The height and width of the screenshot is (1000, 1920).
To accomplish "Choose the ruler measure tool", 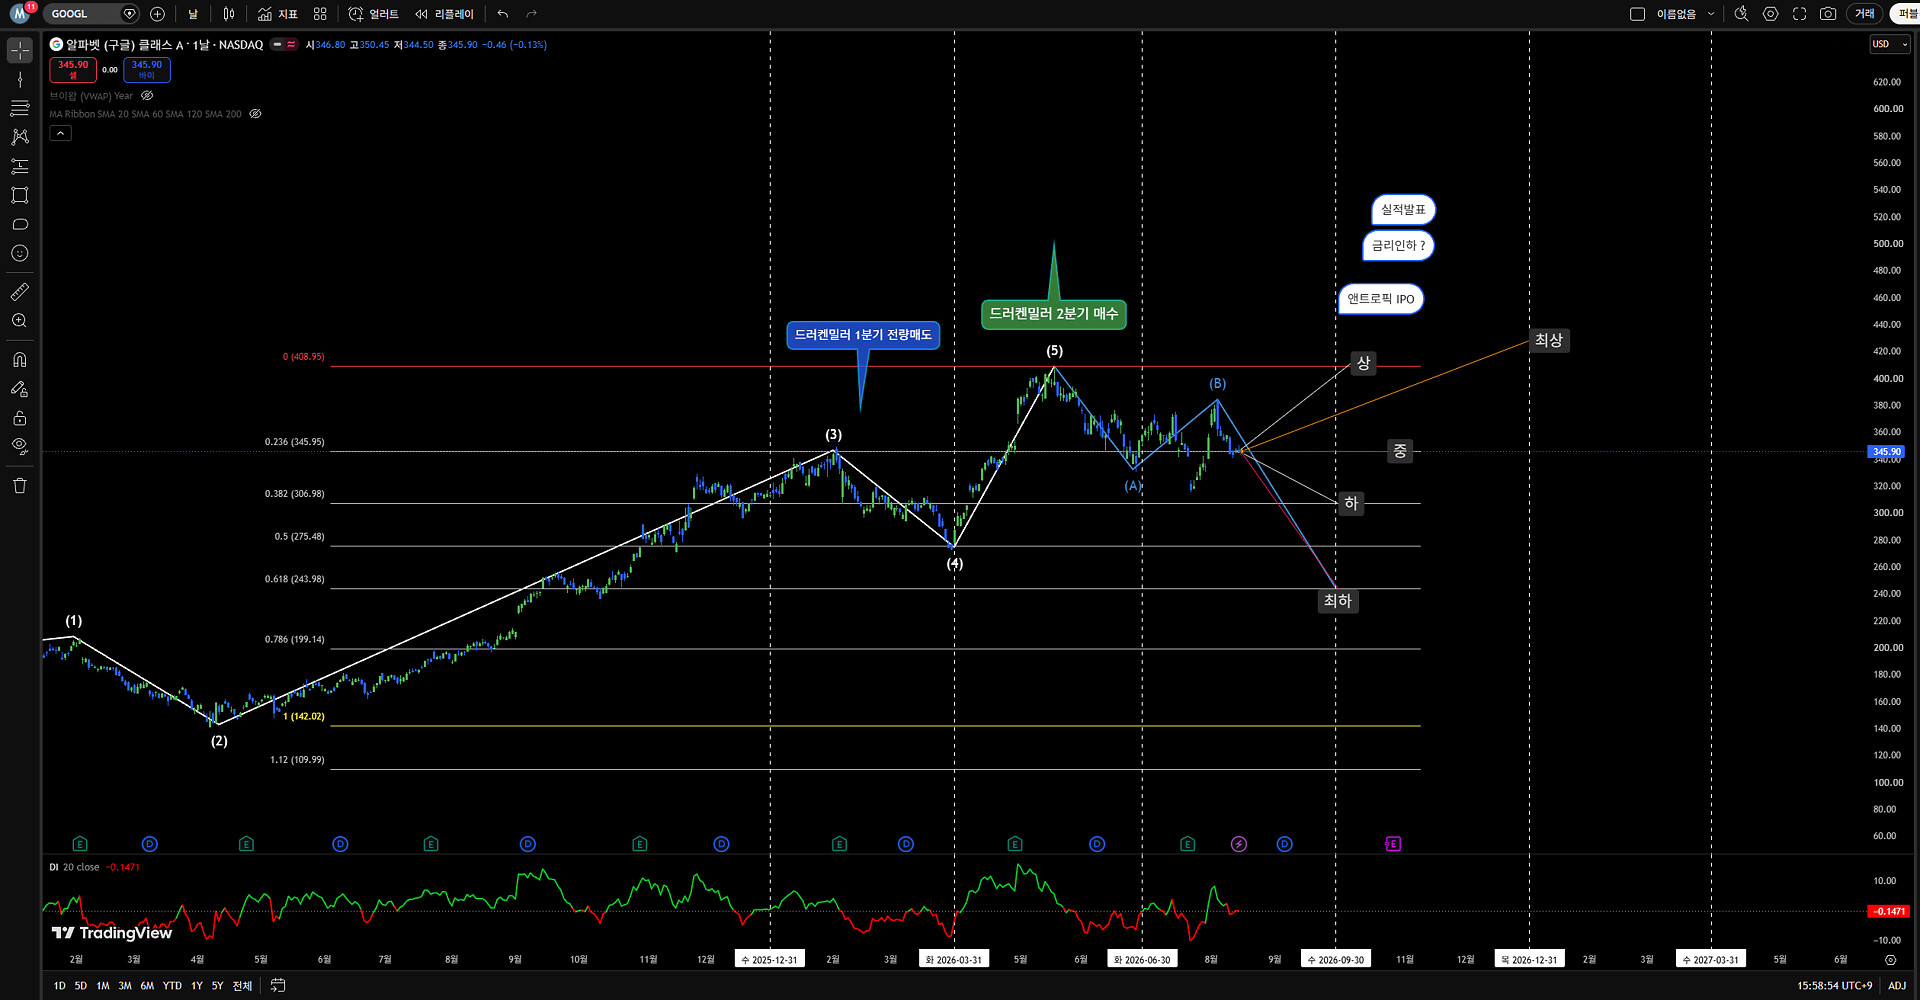I will point(20,292).
